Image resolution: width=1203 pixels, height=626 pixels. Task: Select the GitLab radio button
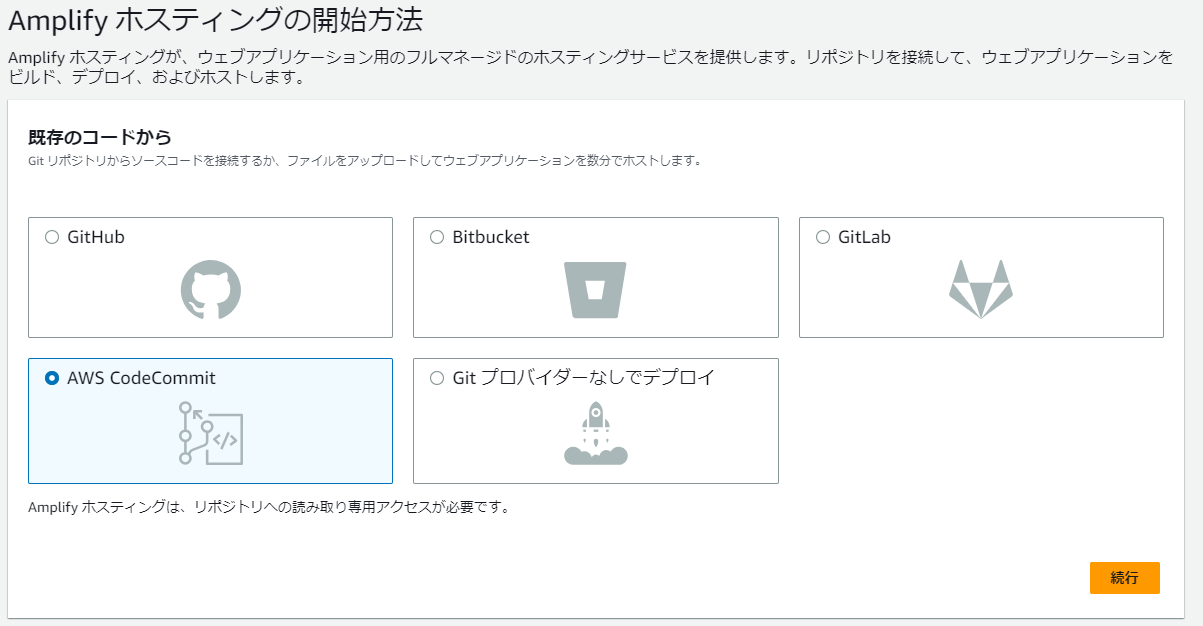pos(821,236)
